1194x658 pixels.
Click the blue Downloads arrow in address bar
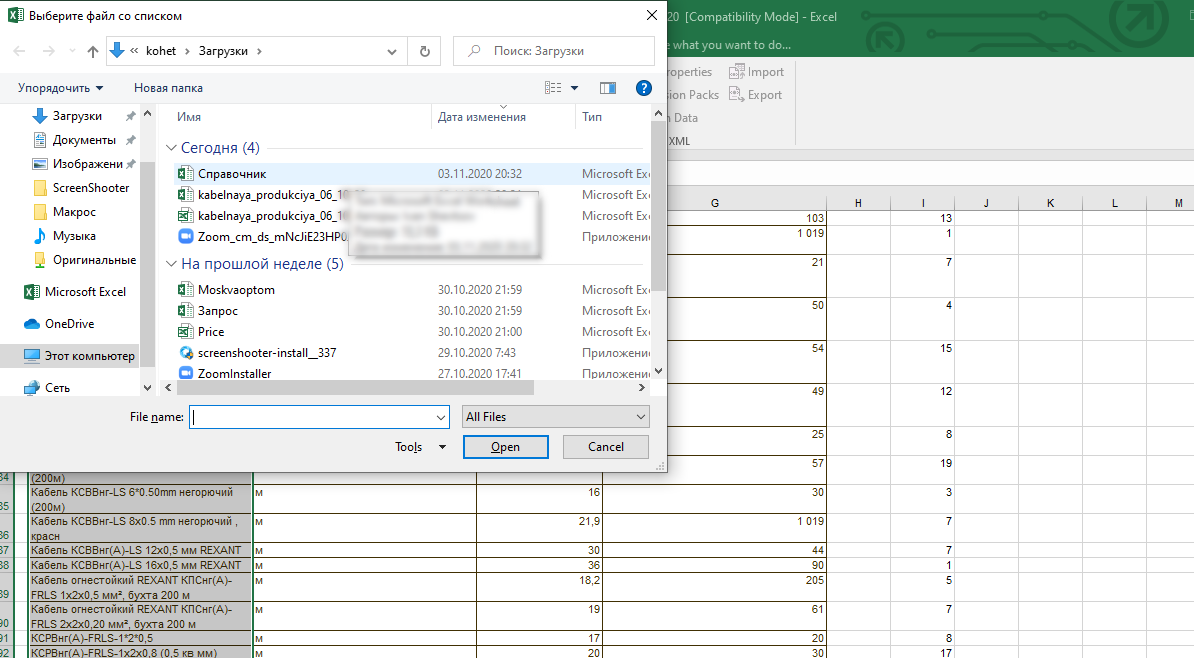(117, 50)
